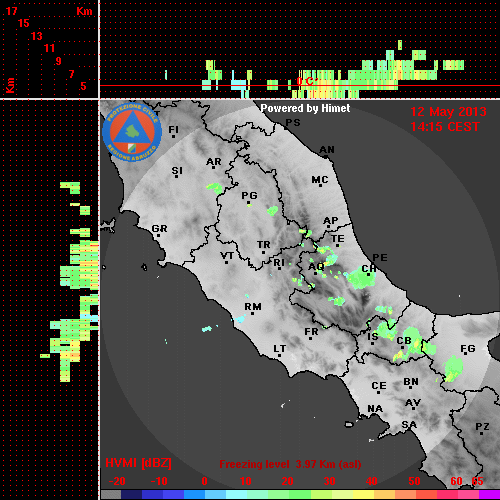Click the 17 Km altitude axis label
The image size is (500, 500).
[11, 11]
